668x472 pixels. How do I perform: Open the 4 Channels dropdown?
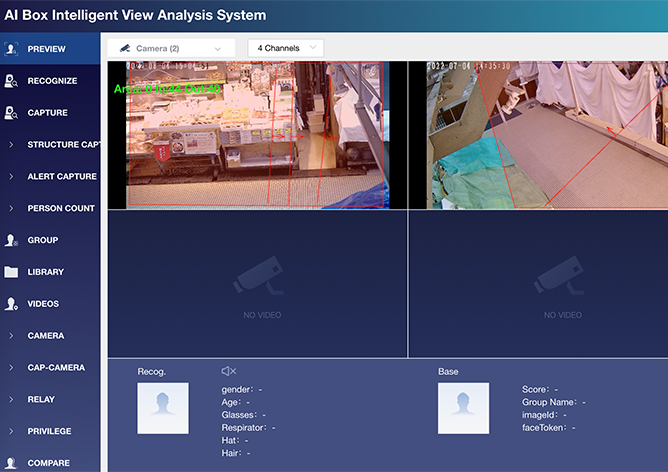coord(285,48)
